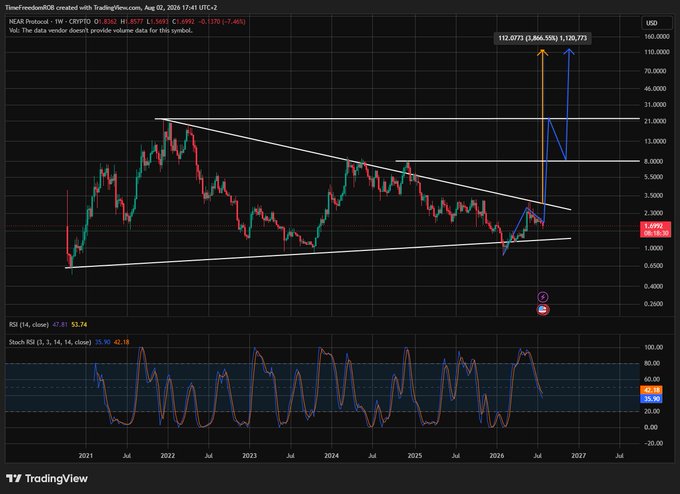Click the US flag economic event icon
This screenshot has width=680, height=494.
pos(543,310)
